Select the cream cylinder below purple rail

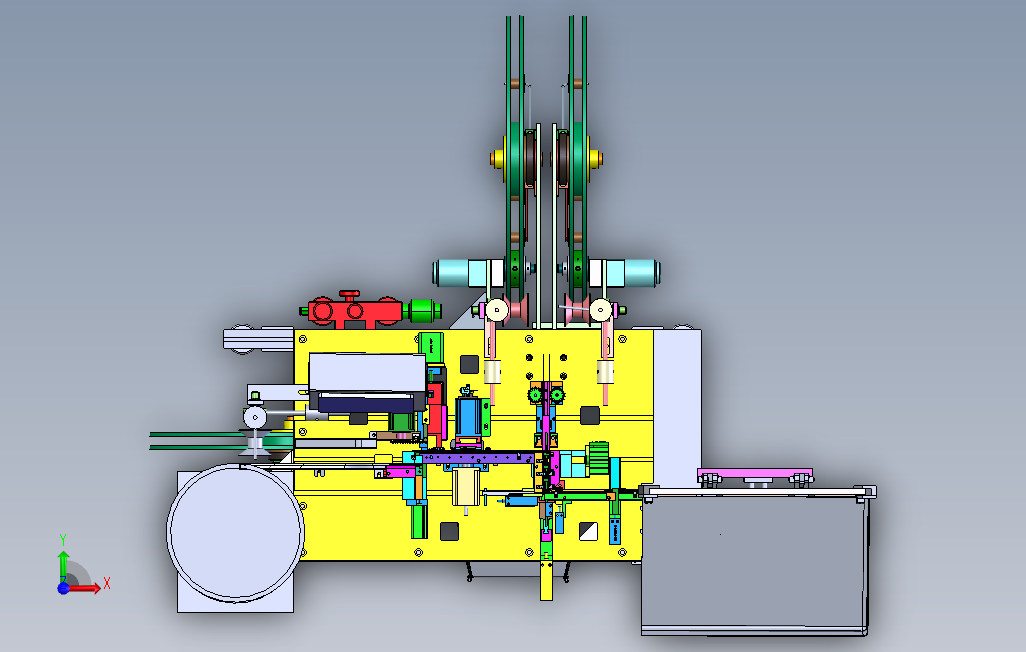tap(465, 487)
